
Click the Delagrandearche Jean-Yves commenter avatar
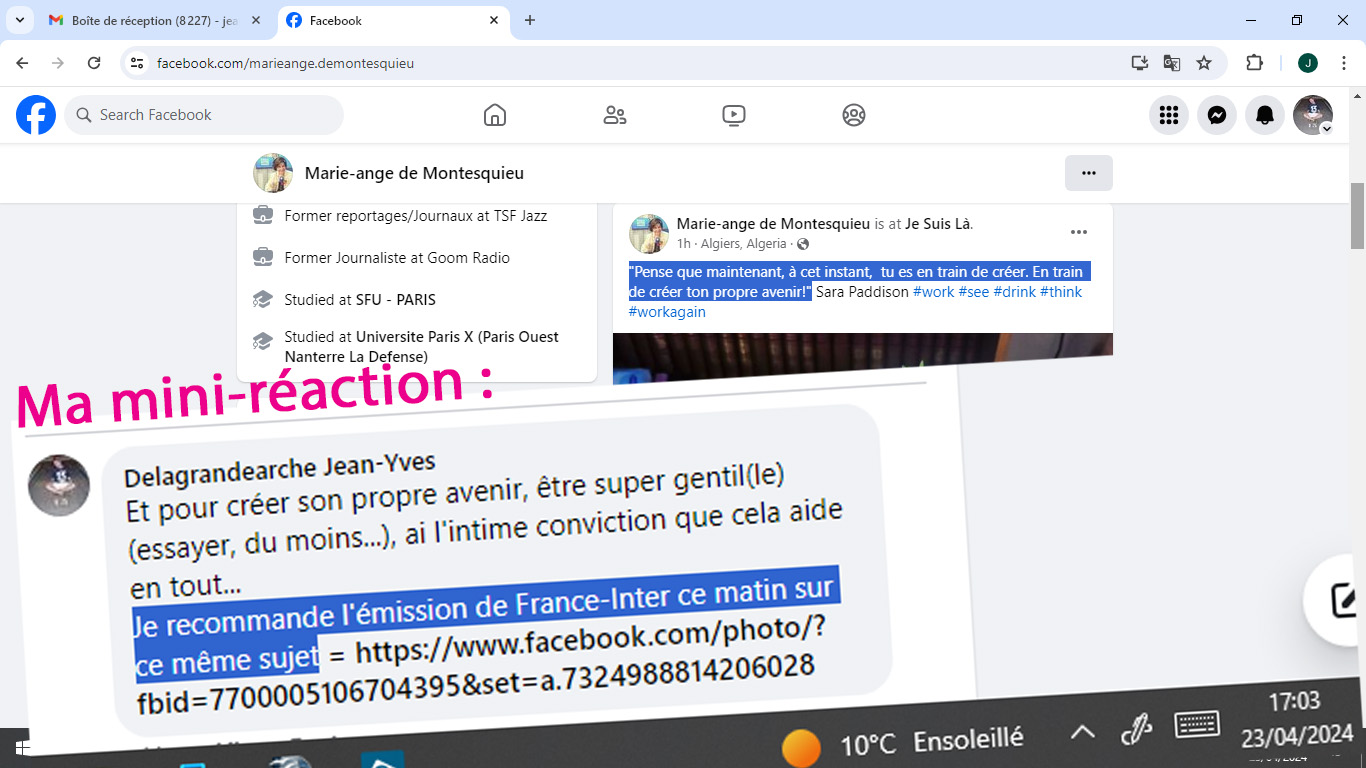pyautogui.click(x=59, y=485)
